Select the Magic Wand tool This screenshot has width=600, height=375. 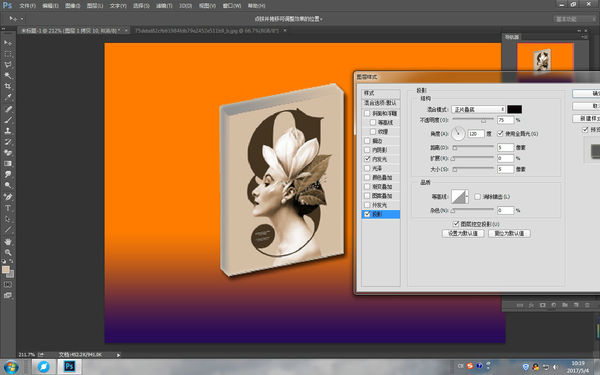(8, 75)
